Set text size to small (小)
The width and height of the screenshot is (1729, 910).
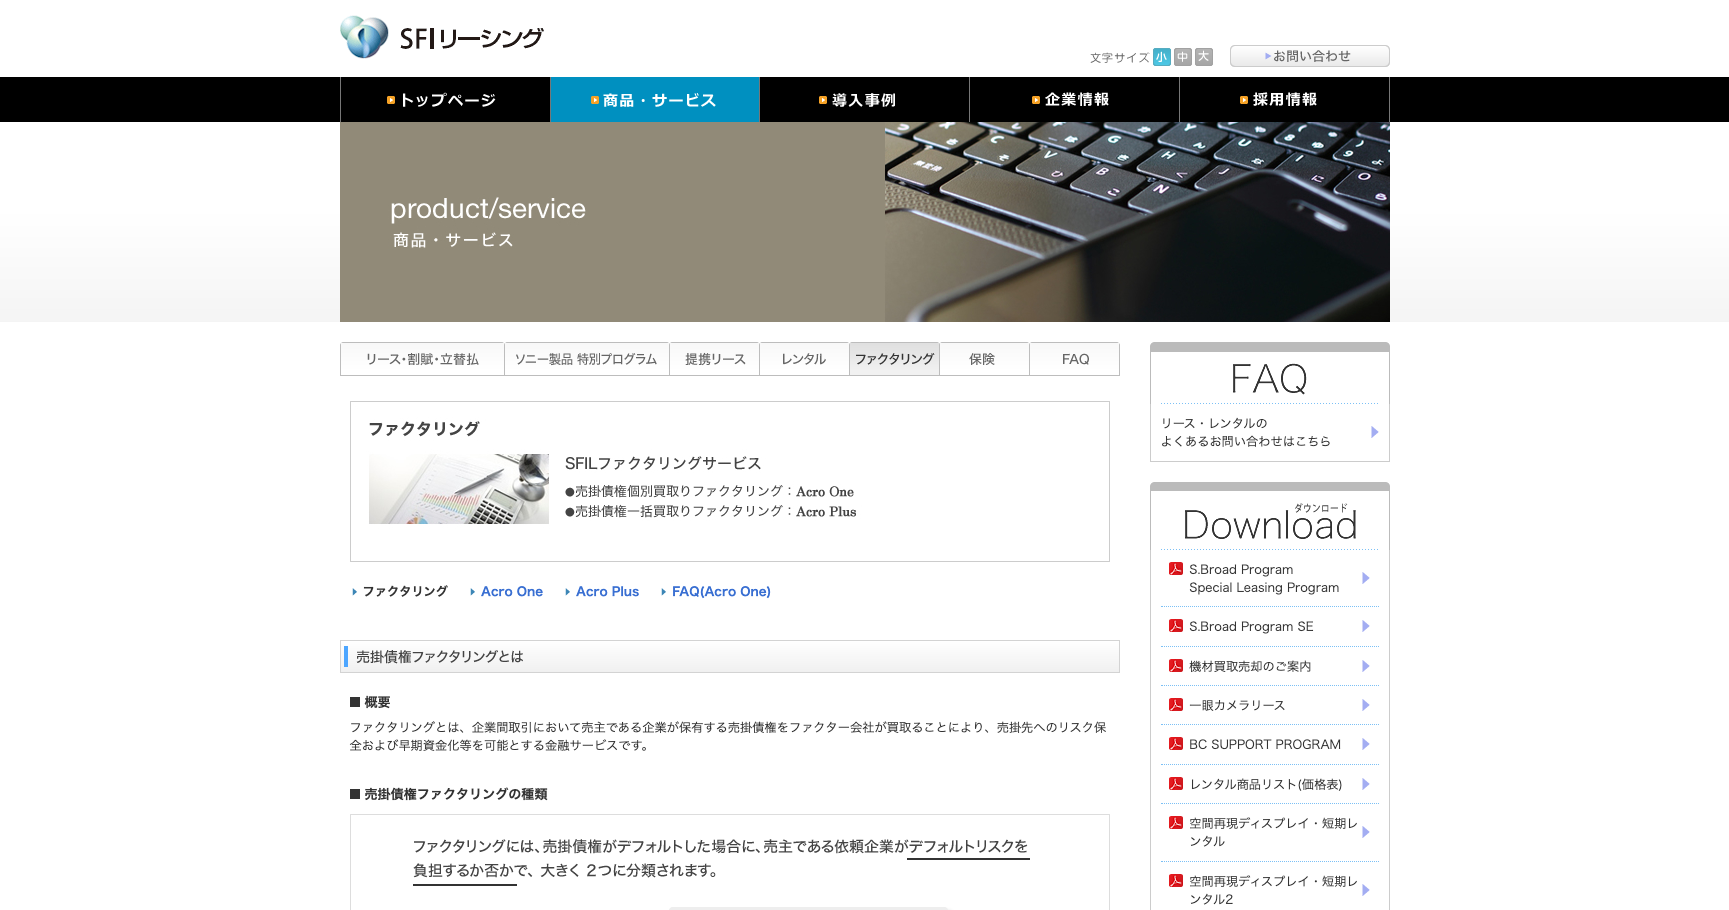coord(1161,57)
